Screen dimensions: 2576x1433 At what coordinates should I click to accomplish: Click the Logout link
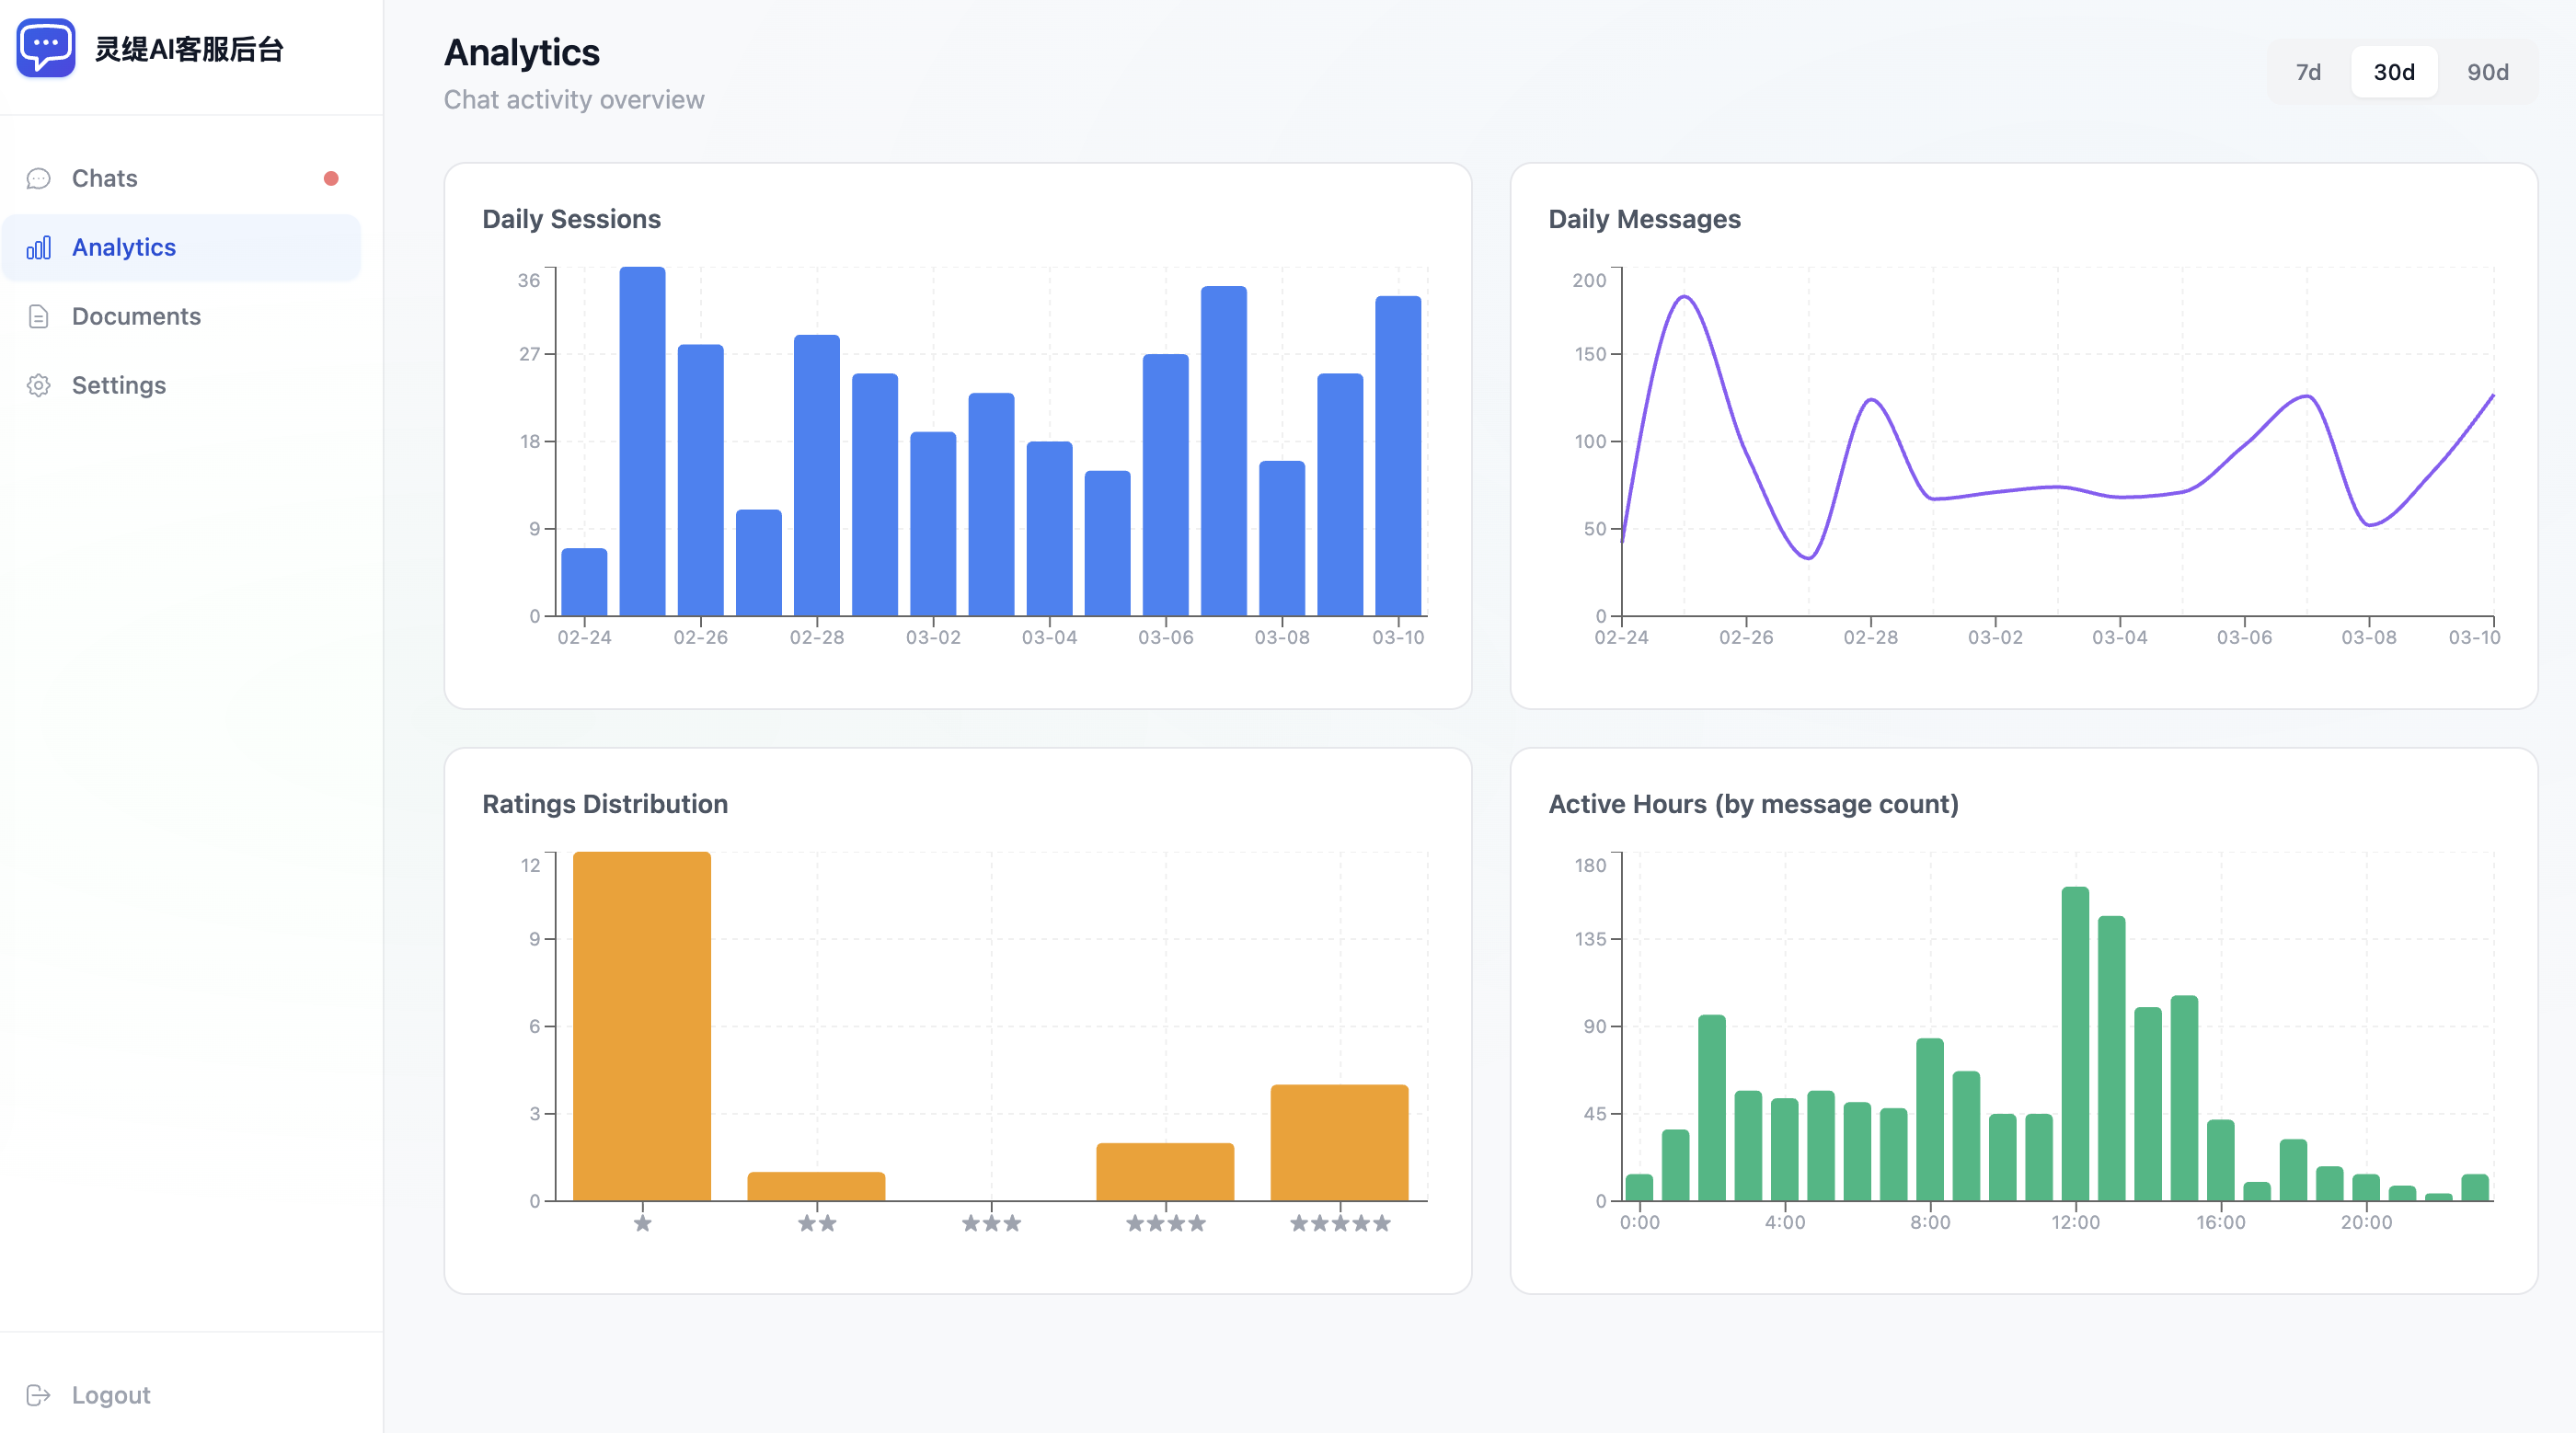(111, 1395)
